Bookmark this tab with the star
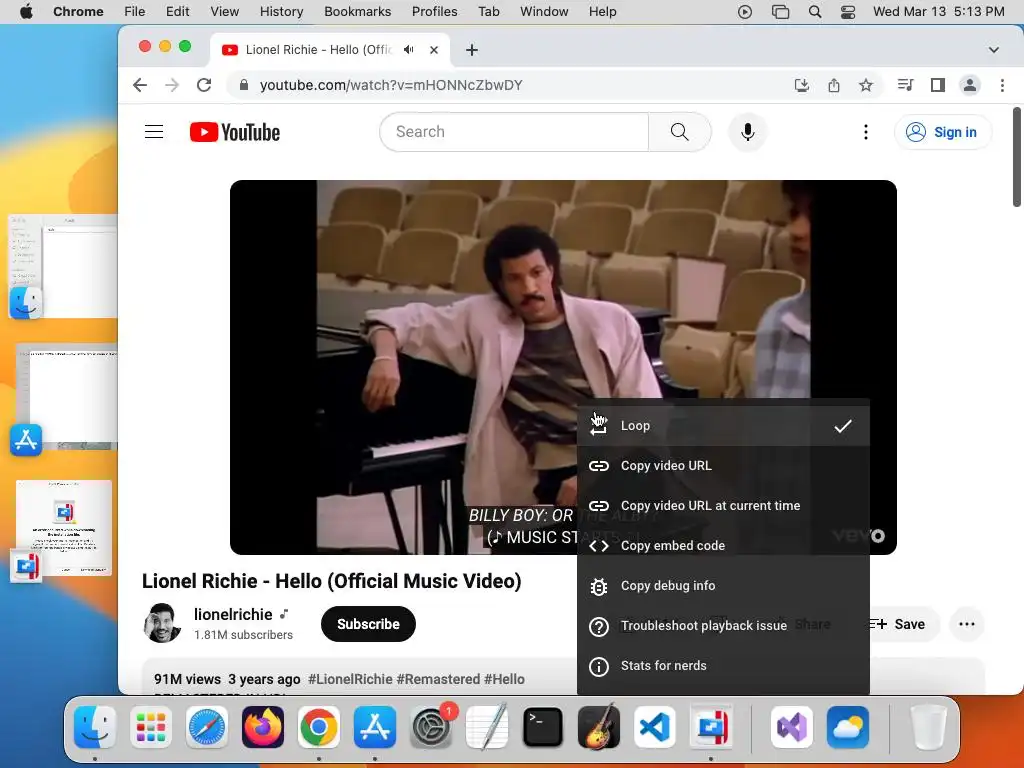 [x=866, y=85]
